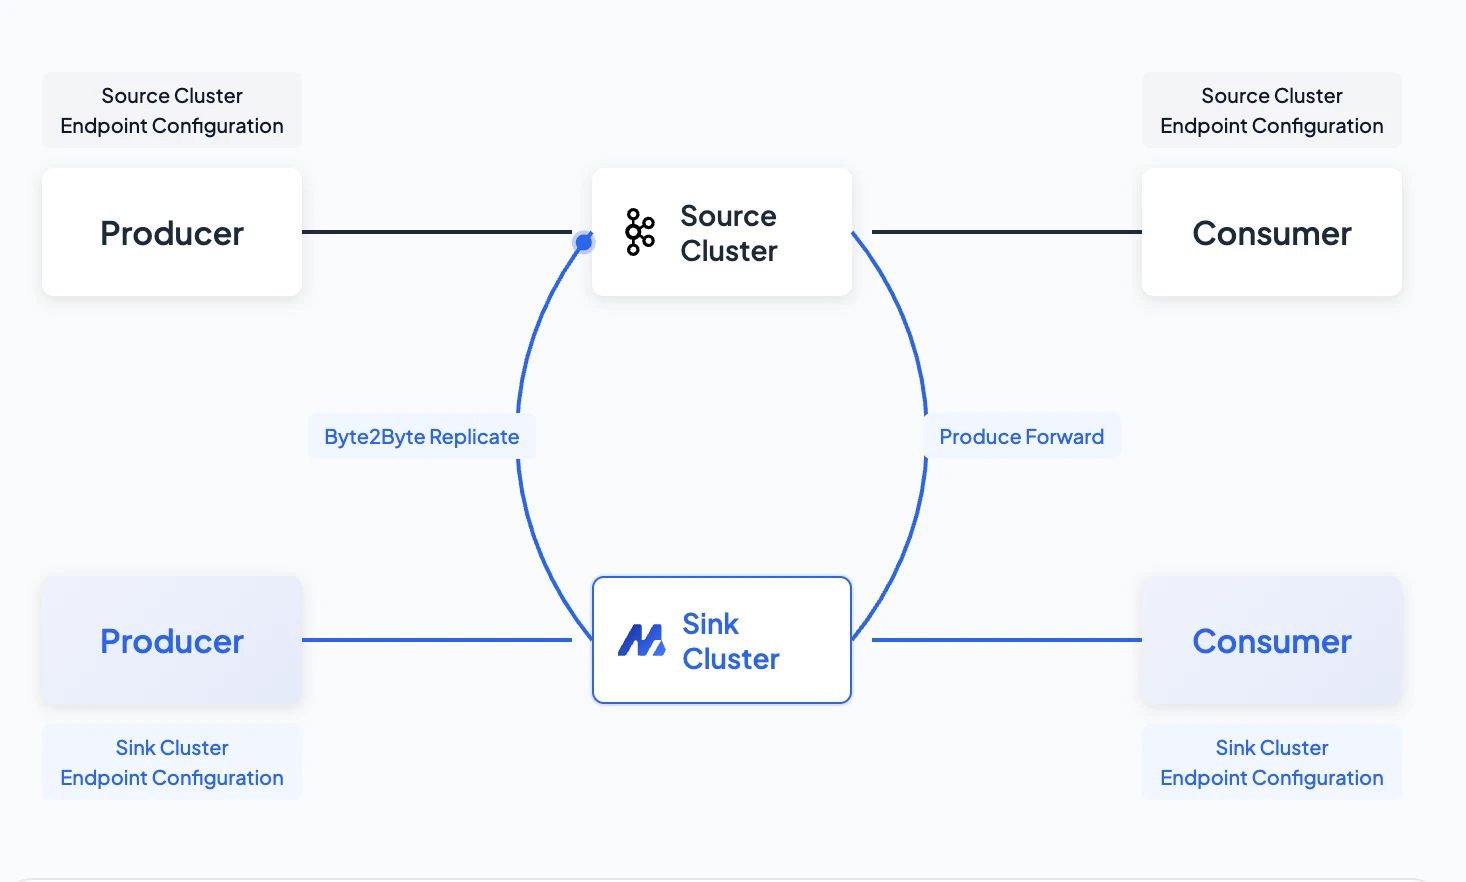Click the 'Source Cluster' title text in center box
The image size is (1466, 882).
pos(728,233)
